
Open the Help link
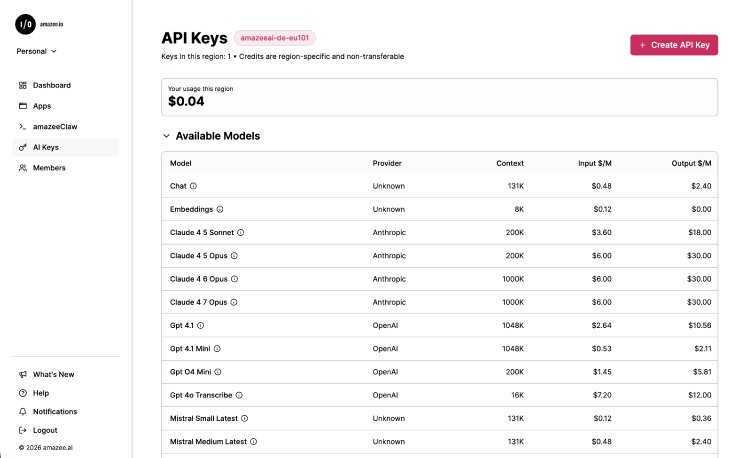click(41, 393)
